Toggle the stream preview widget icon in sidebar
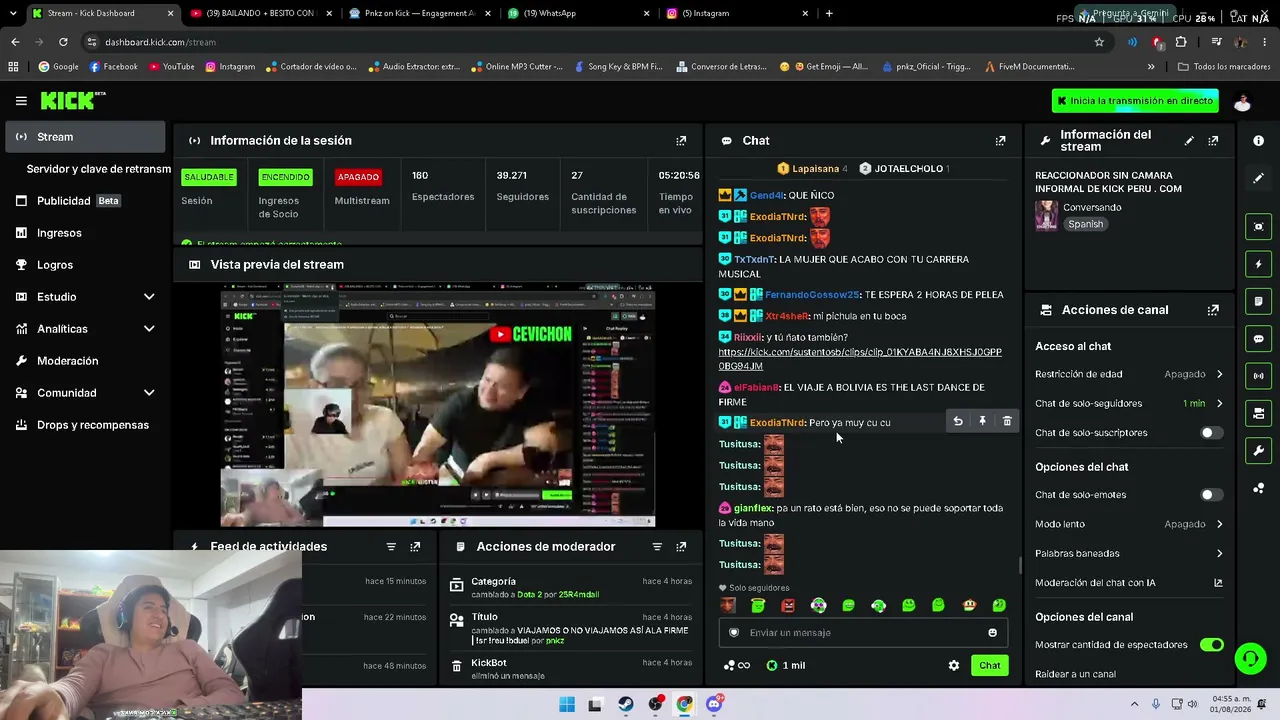Screen dimensions: 1280x720 1258,227
